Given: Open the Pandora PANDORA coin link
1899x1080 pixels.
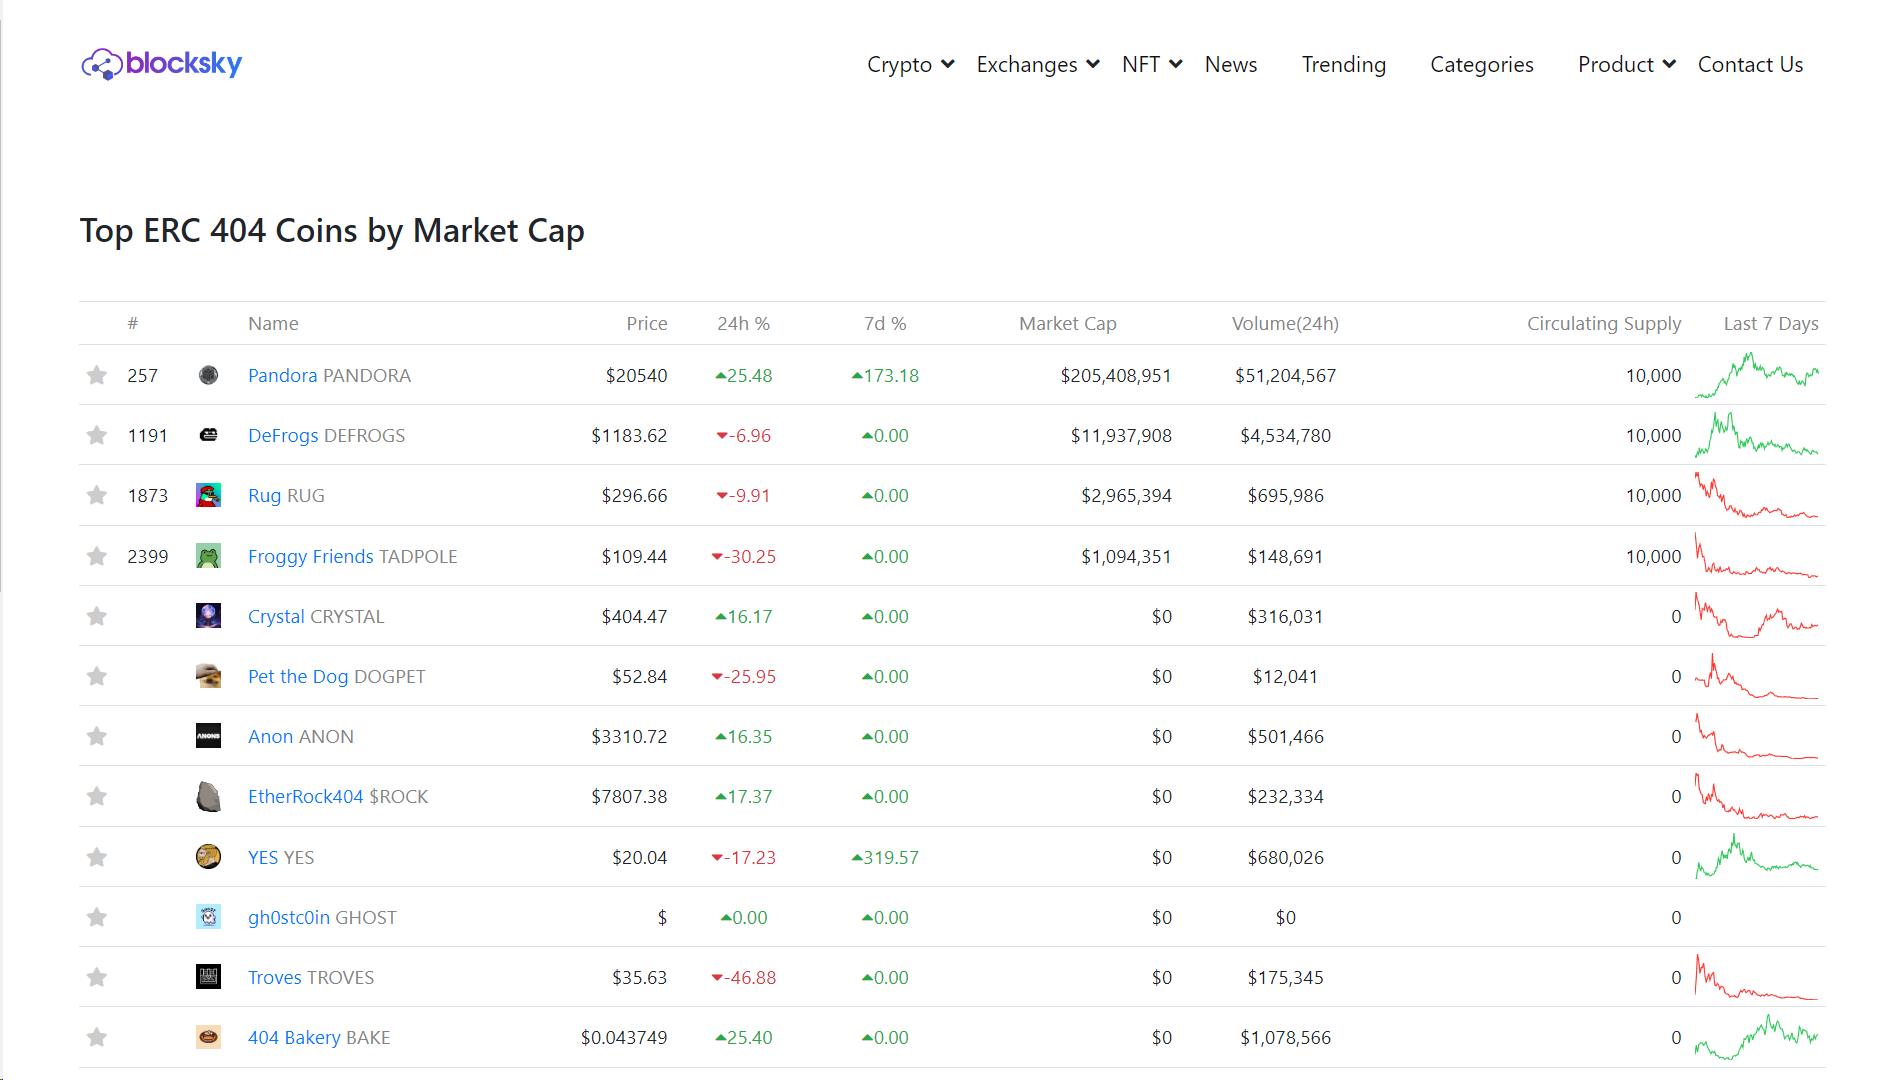Looking at the screenshot, I should point(329,375).
